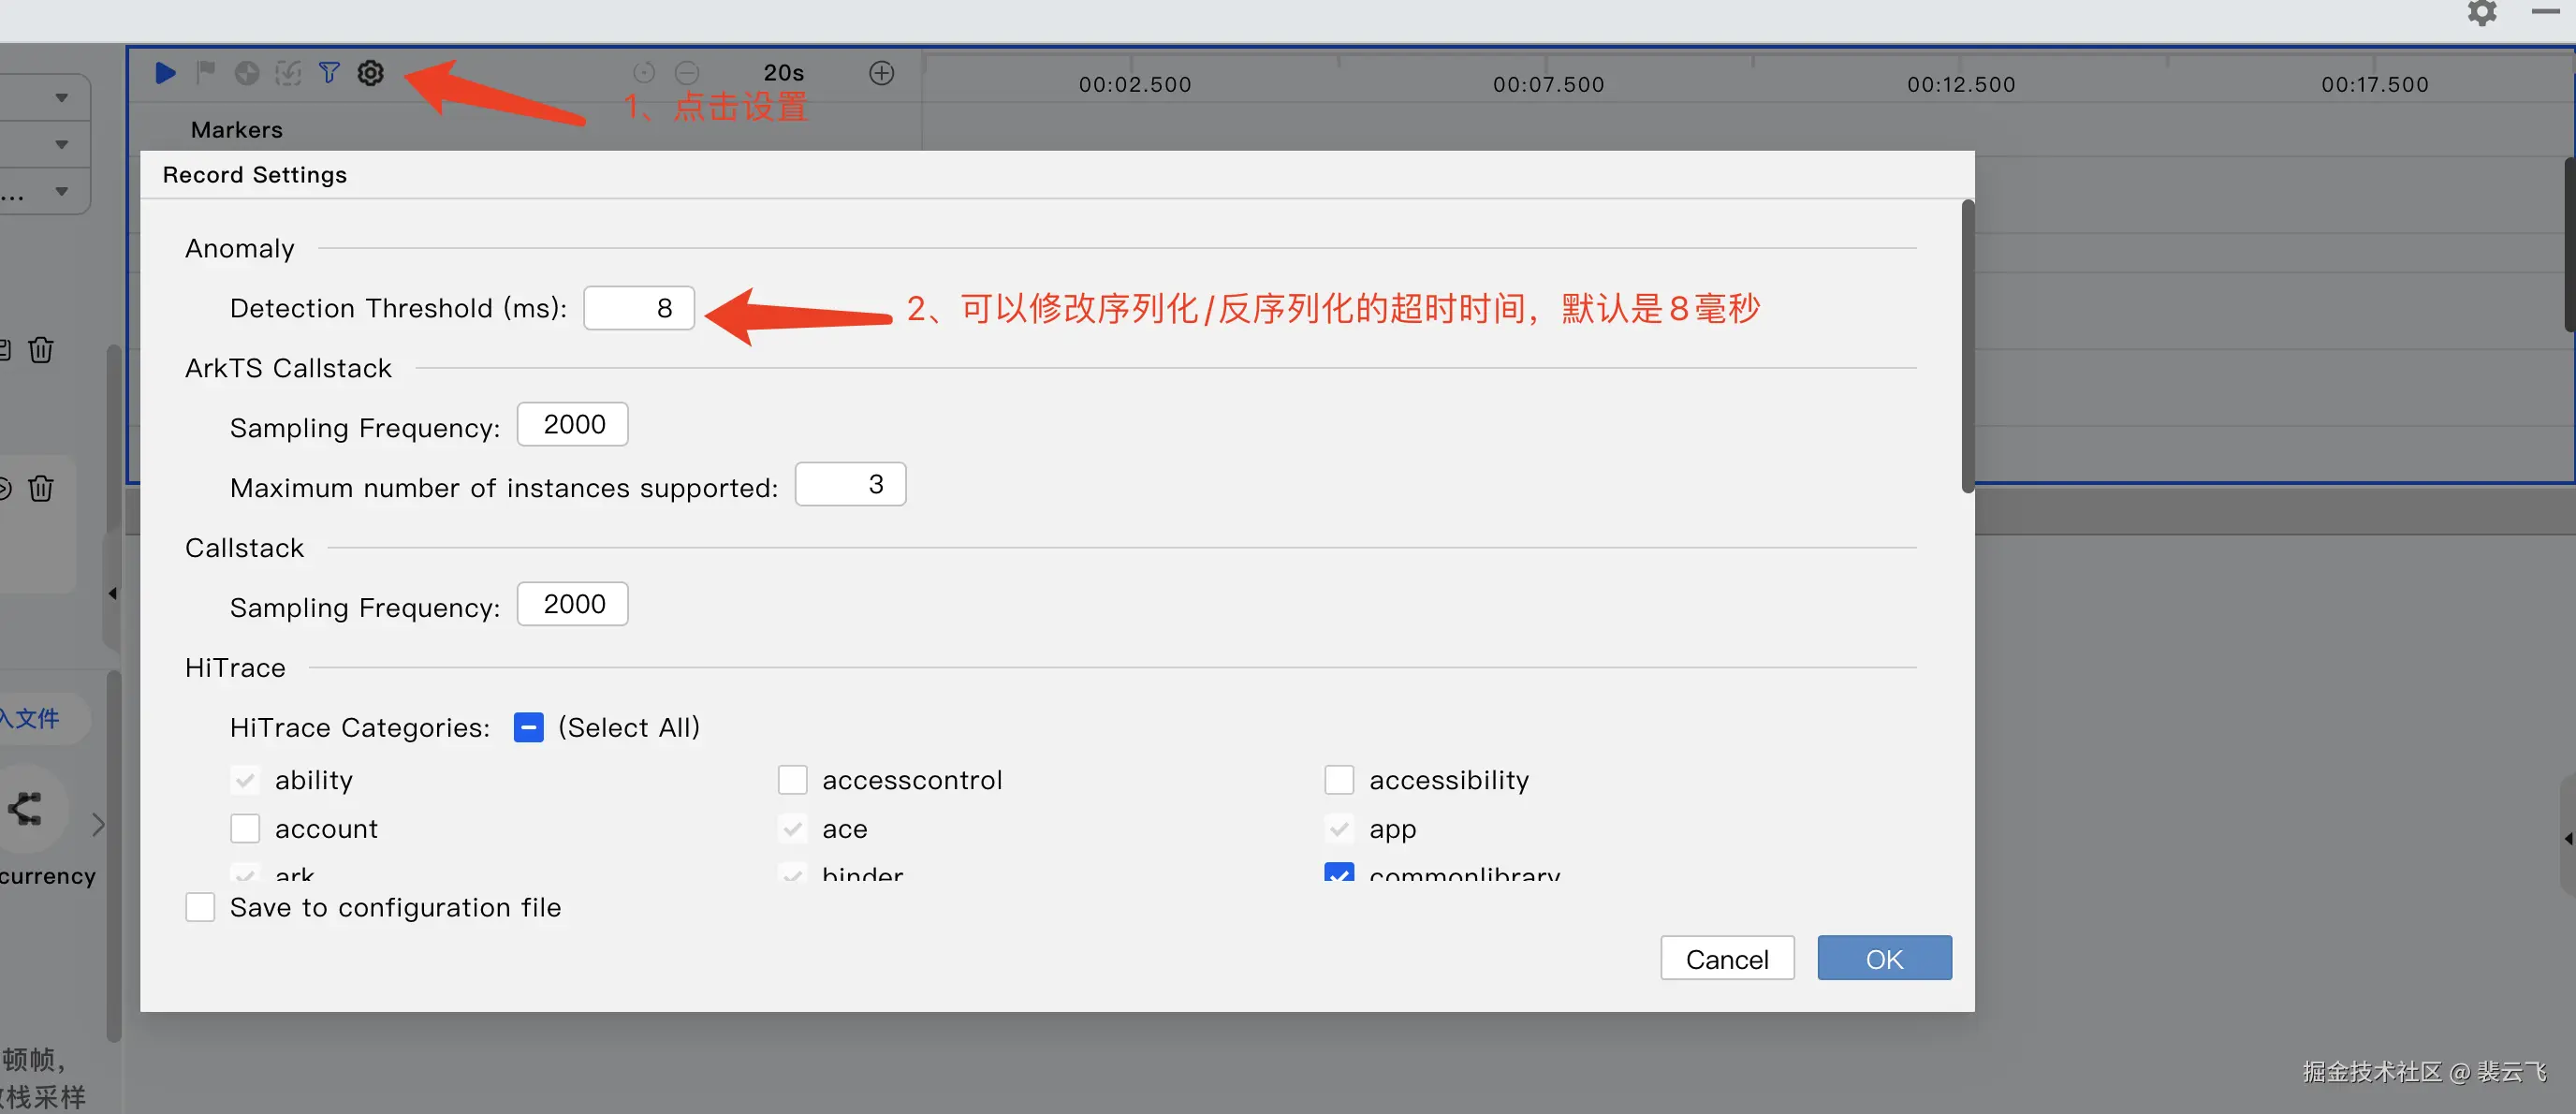Click the filter funnel icon in the toolbar

click(329, 73)
